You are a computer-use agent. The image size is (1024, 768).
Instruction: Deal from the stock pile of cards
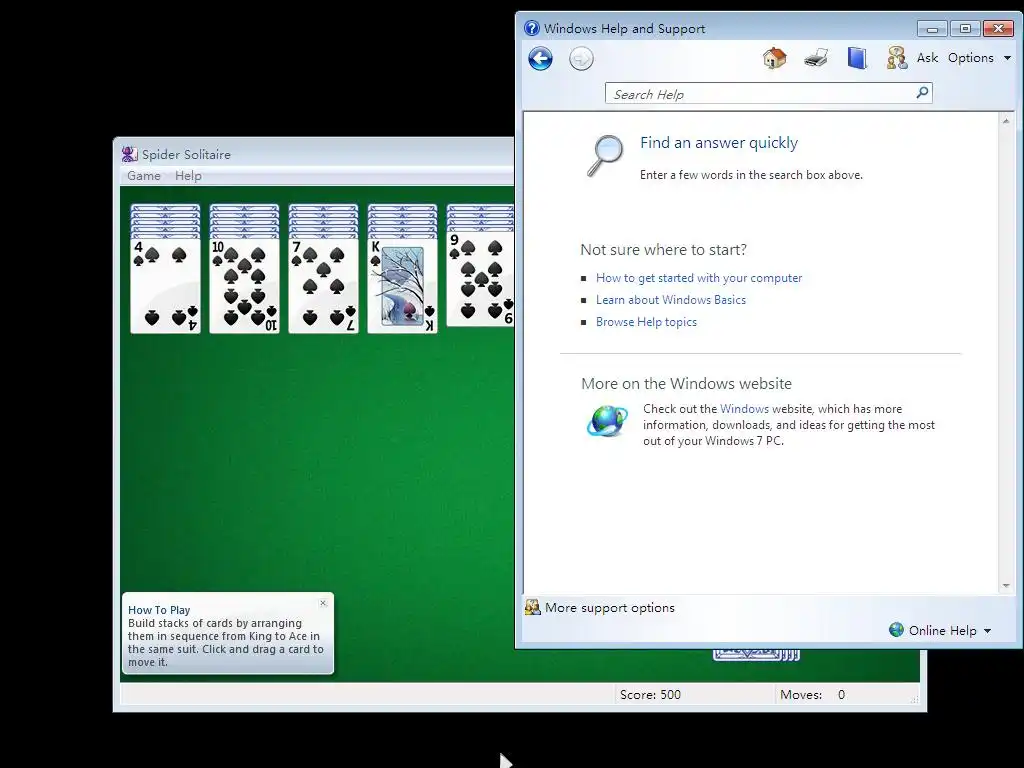[x=756, y=654]
